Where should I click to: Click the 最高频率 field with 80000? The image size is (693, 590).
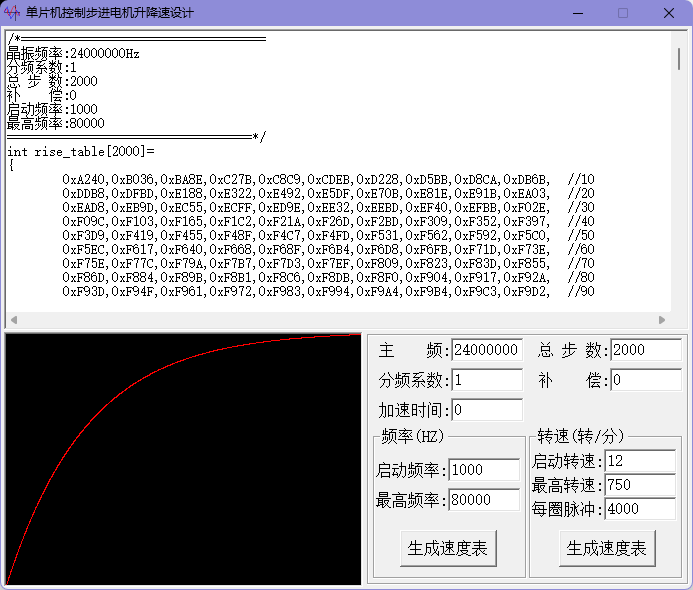[x=484, y=500]
